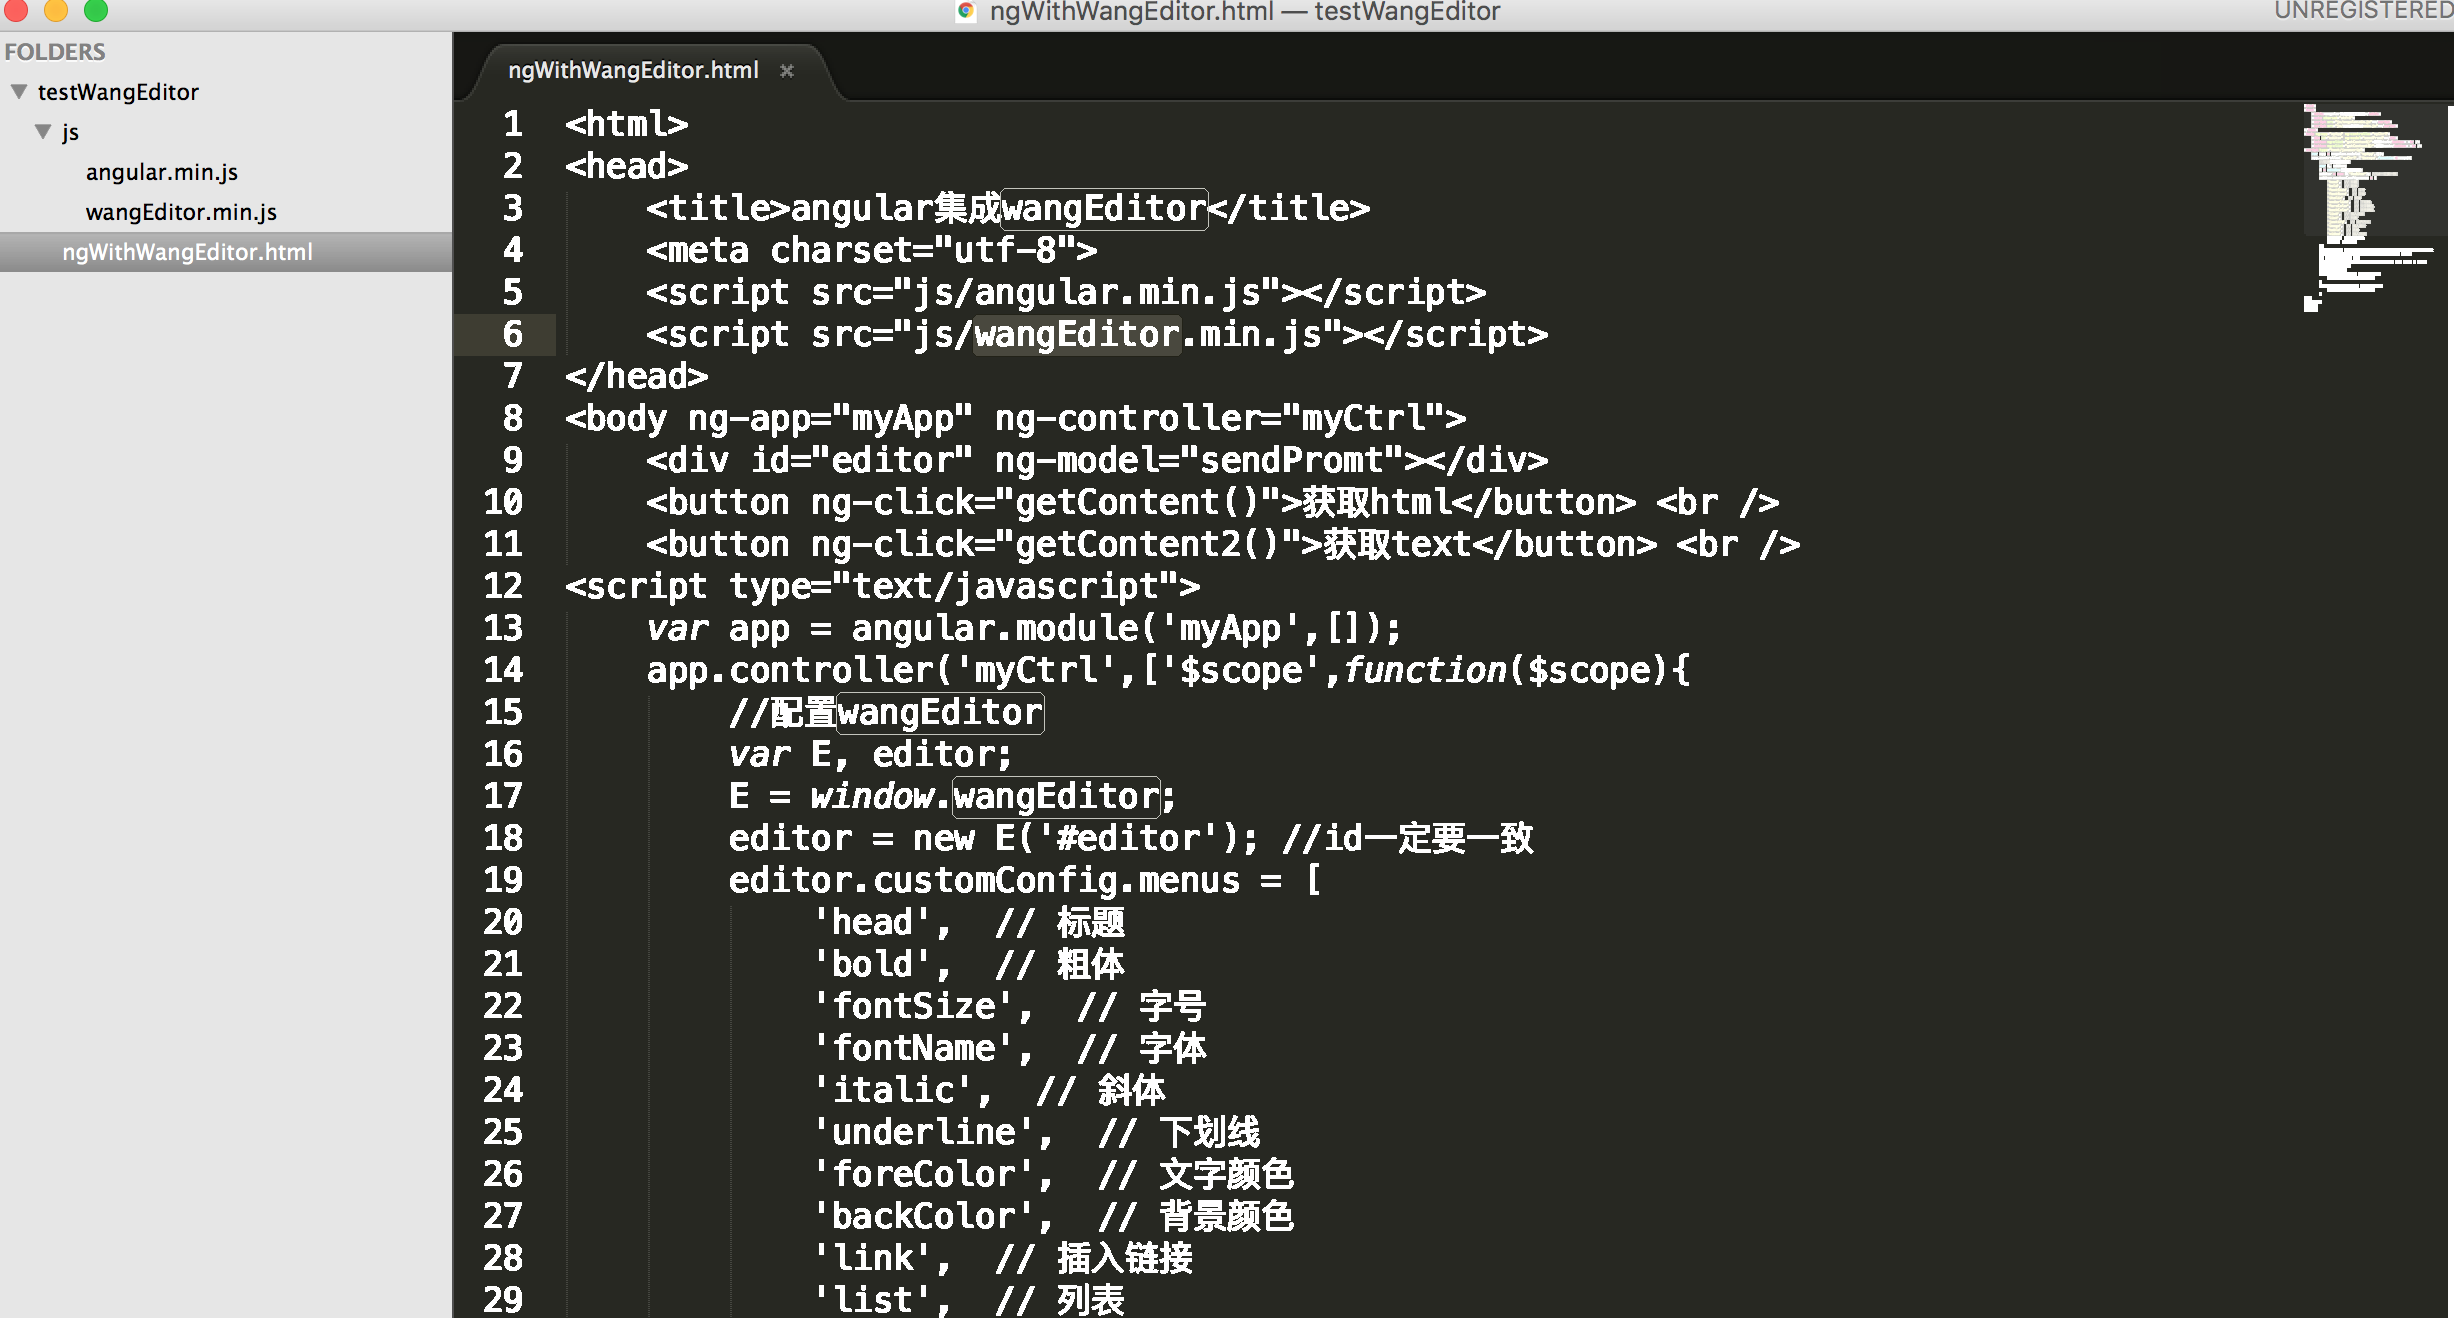The image size is (2454, 1318).
Task: Click the testWangEditor folder name
Action: click(x=118, y=92)
